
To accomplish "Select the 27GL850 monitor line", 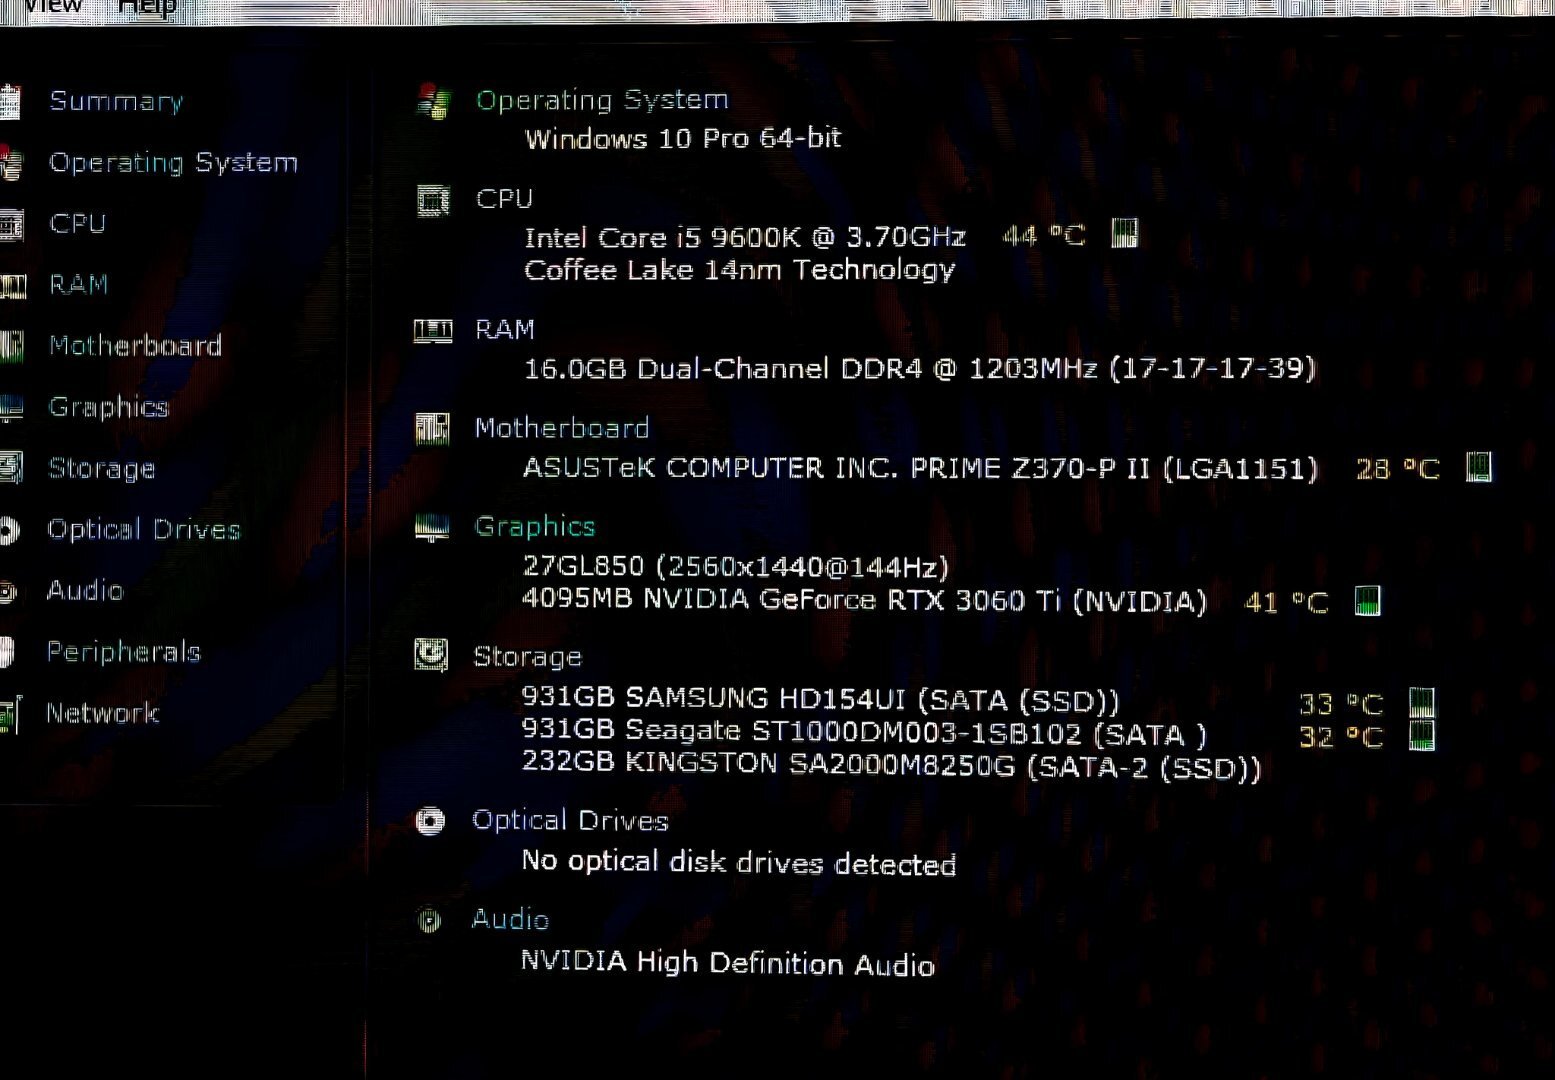I will point(736,567).
